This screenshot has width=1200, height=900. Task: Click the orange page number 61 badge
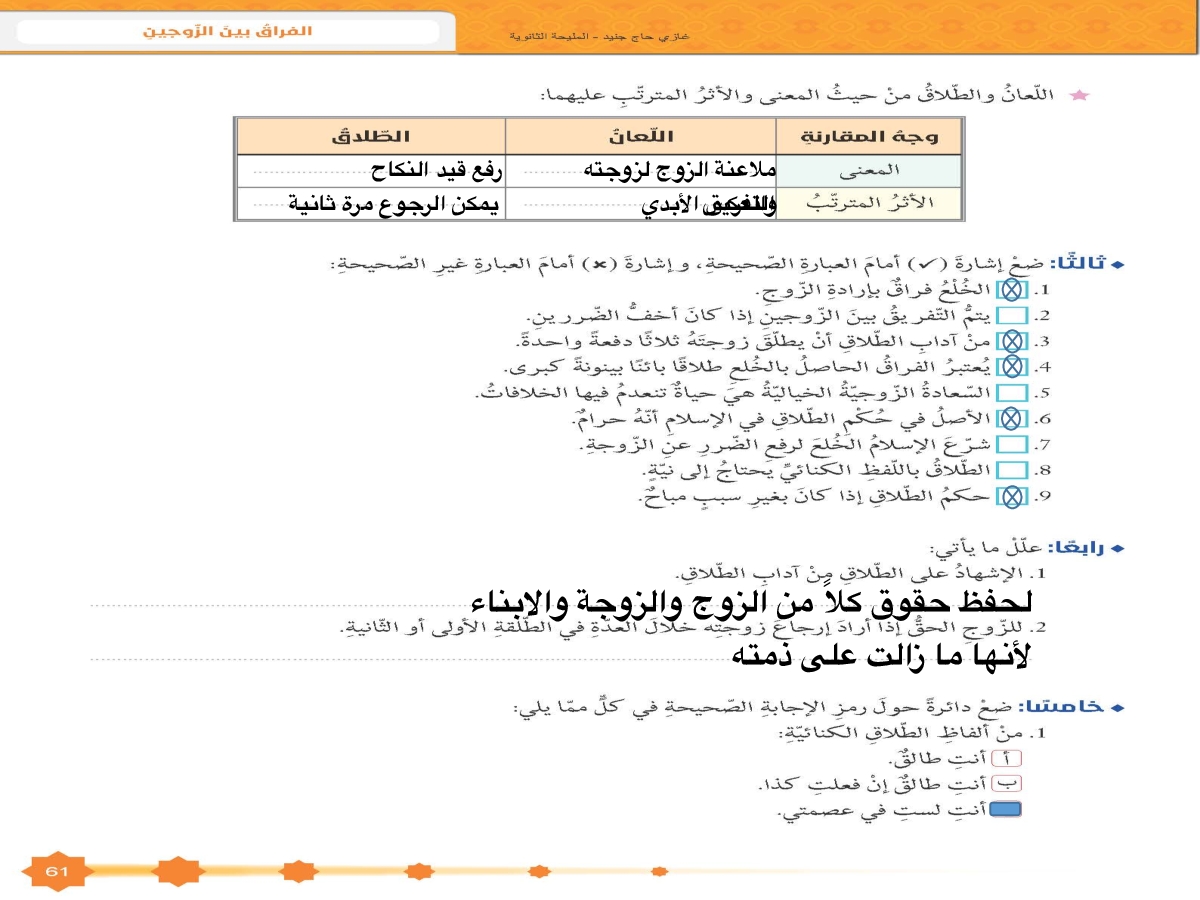(54, 871)
